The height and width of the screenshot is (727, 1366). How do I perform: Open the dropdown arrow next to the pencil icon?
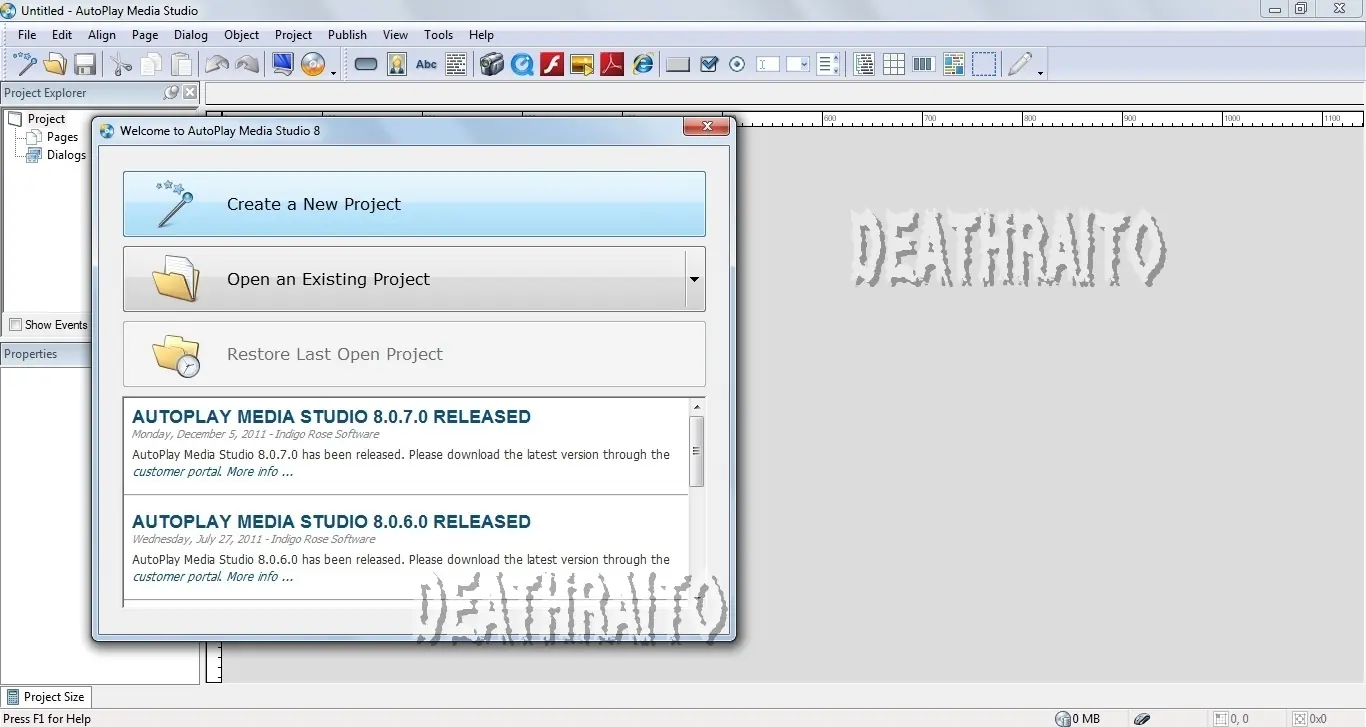click(1040, 72)
